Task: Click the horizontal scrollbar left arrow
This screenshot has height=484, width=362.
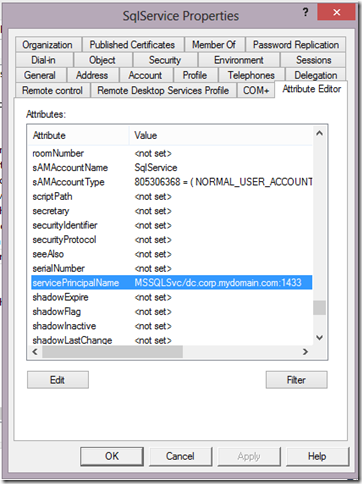Action: pos(35,352)
